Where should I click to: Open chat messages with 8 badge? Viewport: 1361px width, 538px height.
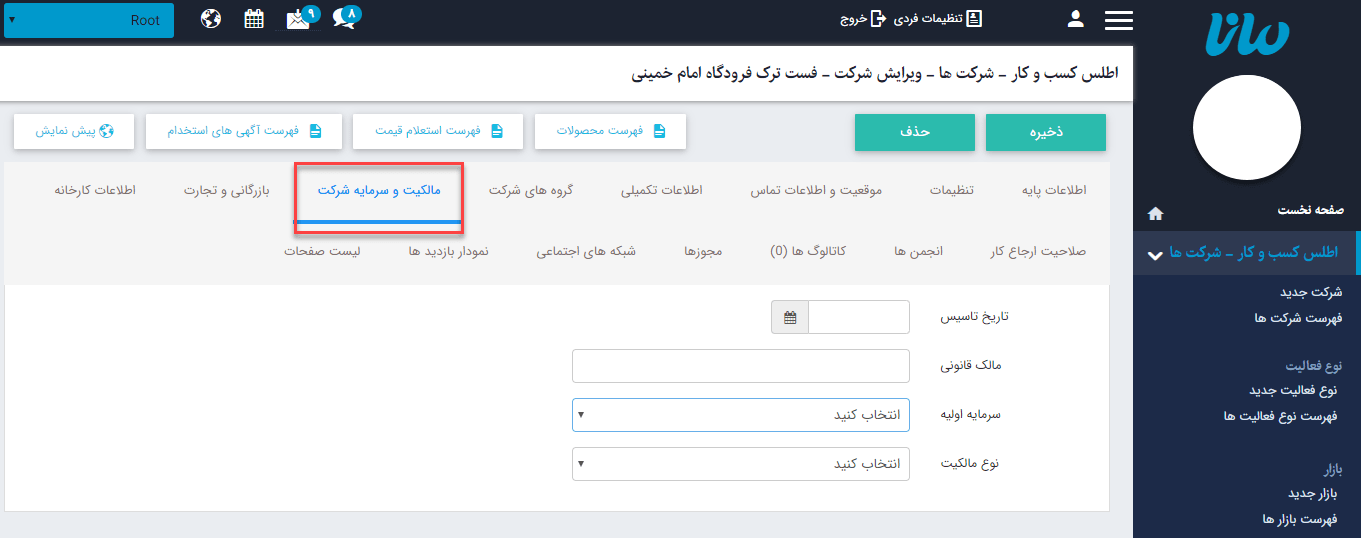[x=344, y=19]
